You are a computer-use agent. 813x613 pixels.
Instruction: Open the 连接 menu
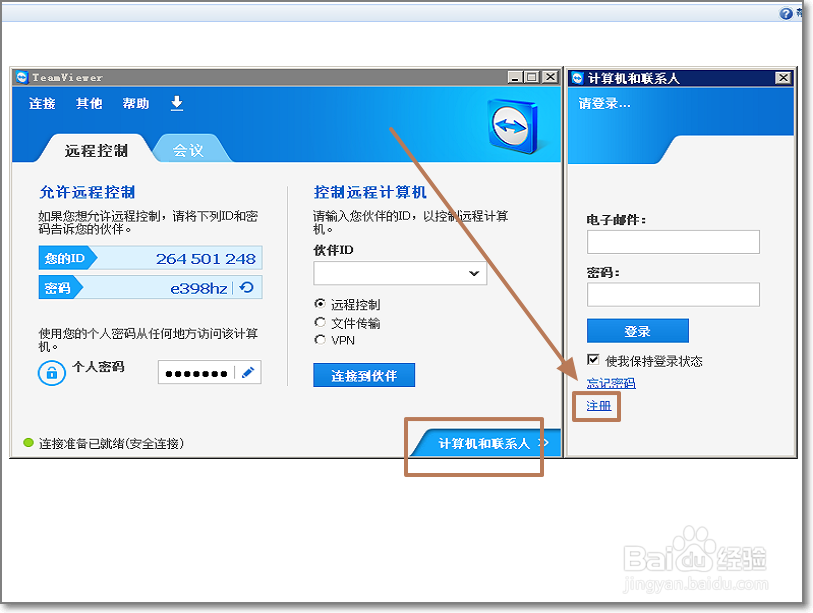point(40,103)
